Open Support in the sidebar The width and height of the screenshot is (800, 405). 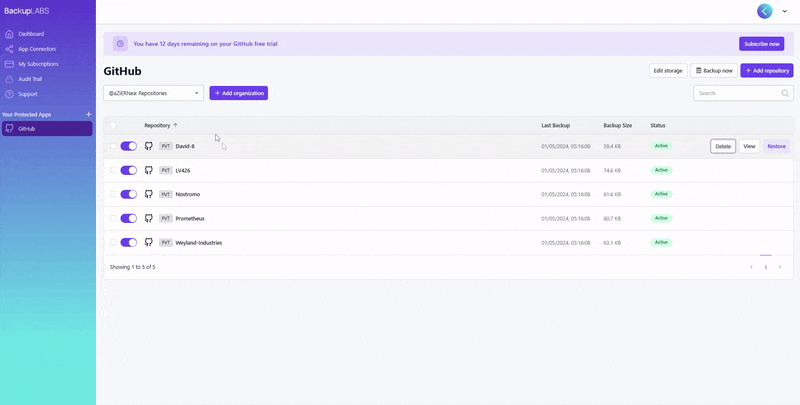[x=28, y=94]
